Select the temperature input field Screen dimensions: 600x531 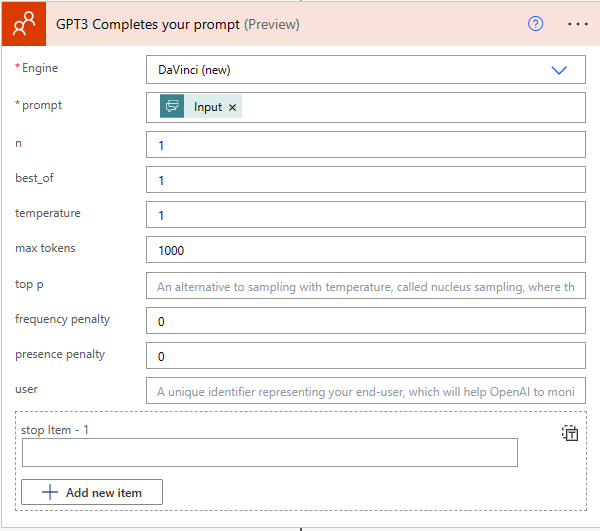(x=365, y=215)
